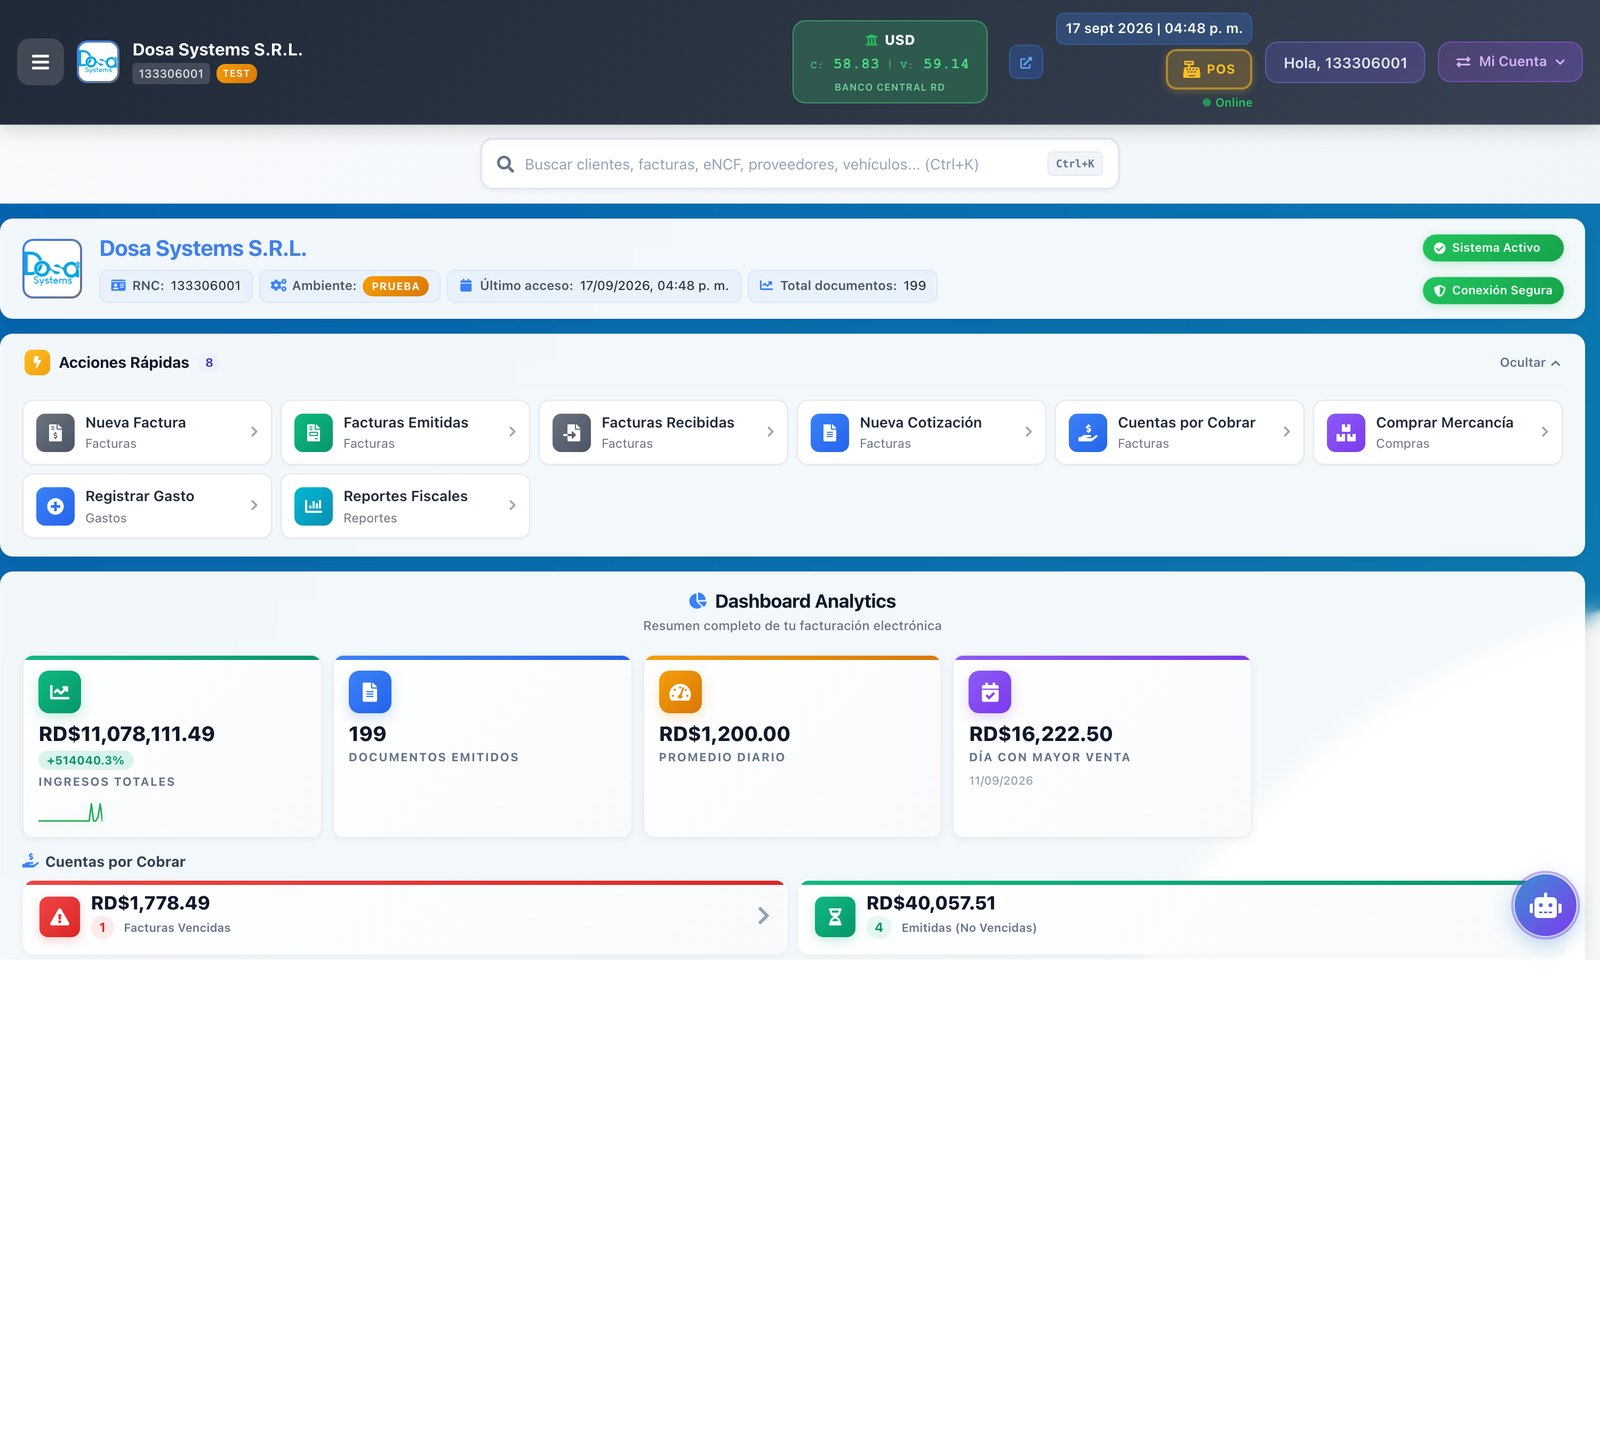This screenshot has width=1600, height=1442.
Task: Click the Ingresos Totales chart icon
Action: 60,692
